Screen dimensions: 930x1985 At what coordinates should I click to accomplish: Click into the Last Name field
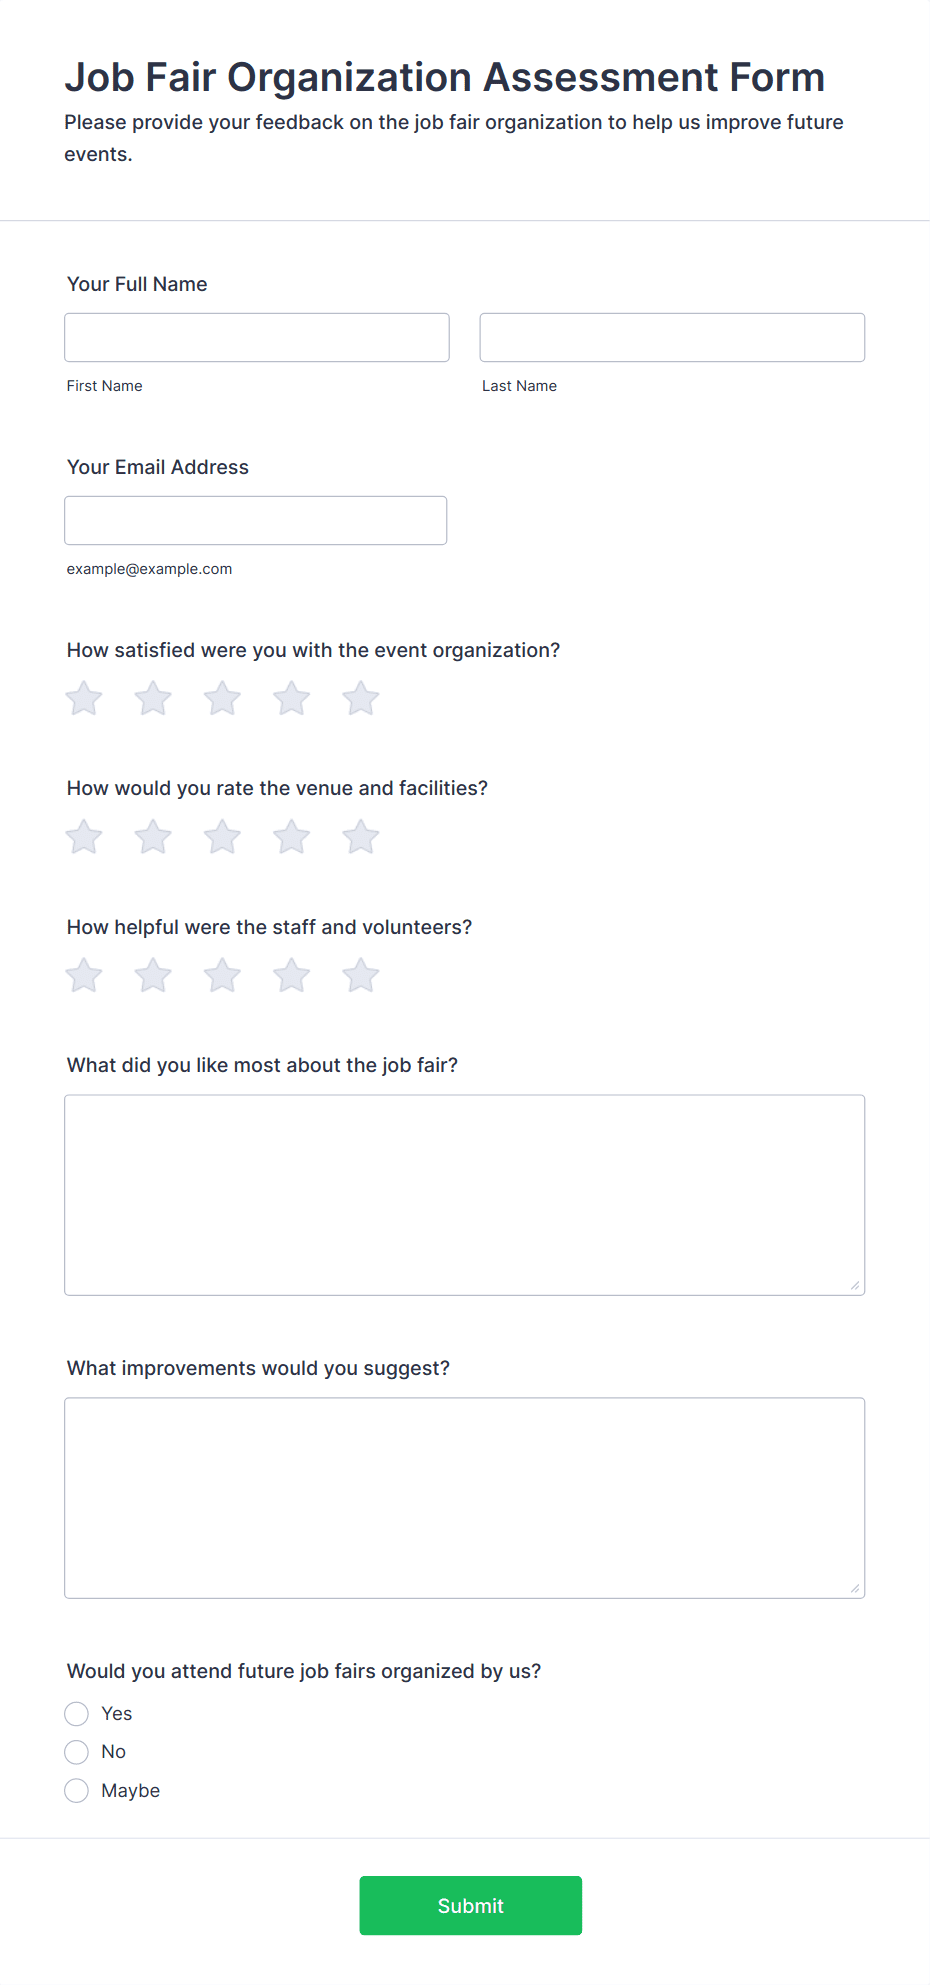[x=672, y=338]
